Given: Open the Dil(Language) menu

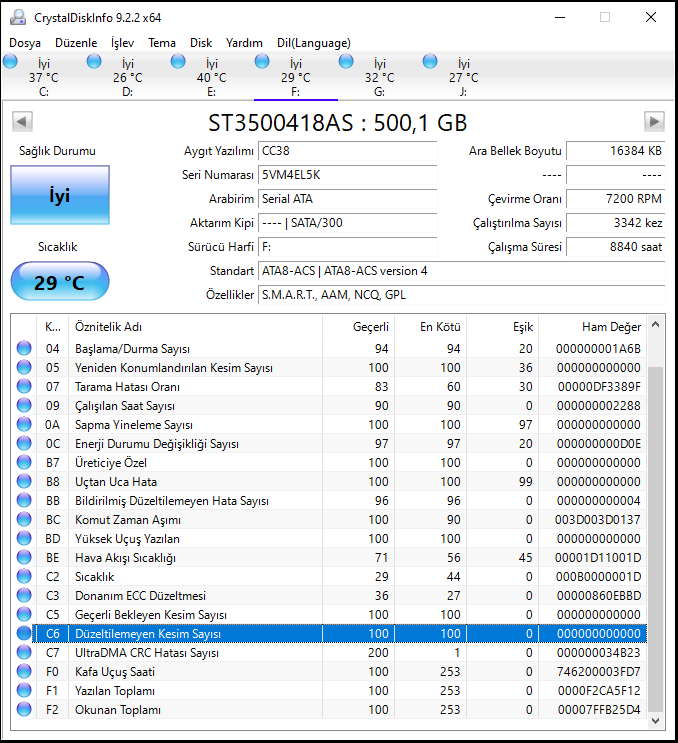Looking at the screenshot, I should click(313, 43).
